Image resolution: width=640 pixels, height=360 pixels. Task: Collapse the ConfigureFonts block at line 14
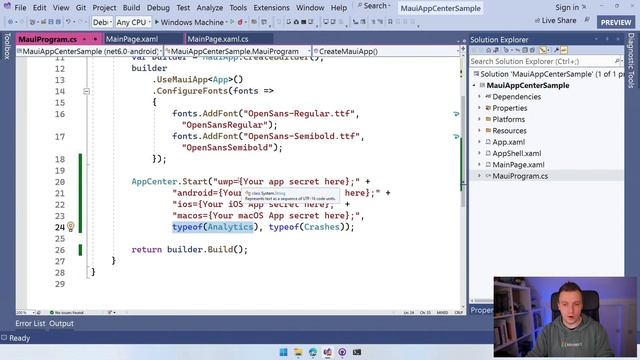pyautogui.click(x=86, y=91)
